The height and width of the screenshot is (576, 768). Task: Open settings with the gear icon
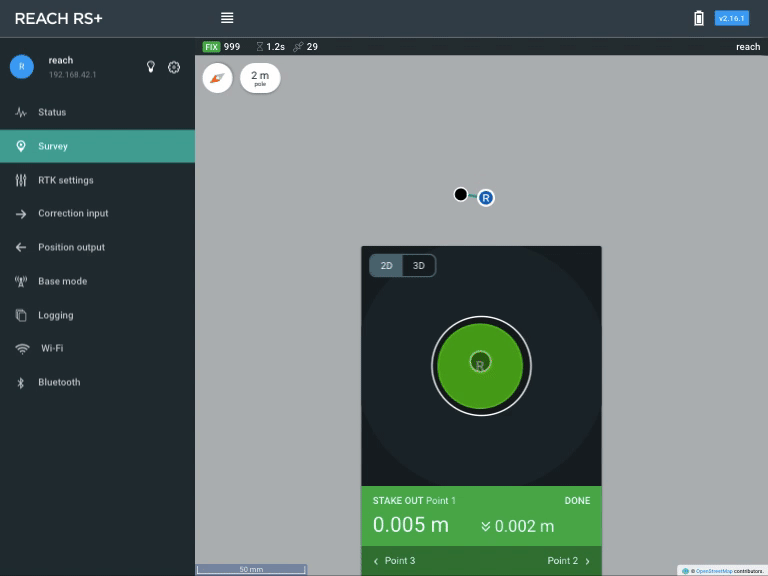coord(174,67)
